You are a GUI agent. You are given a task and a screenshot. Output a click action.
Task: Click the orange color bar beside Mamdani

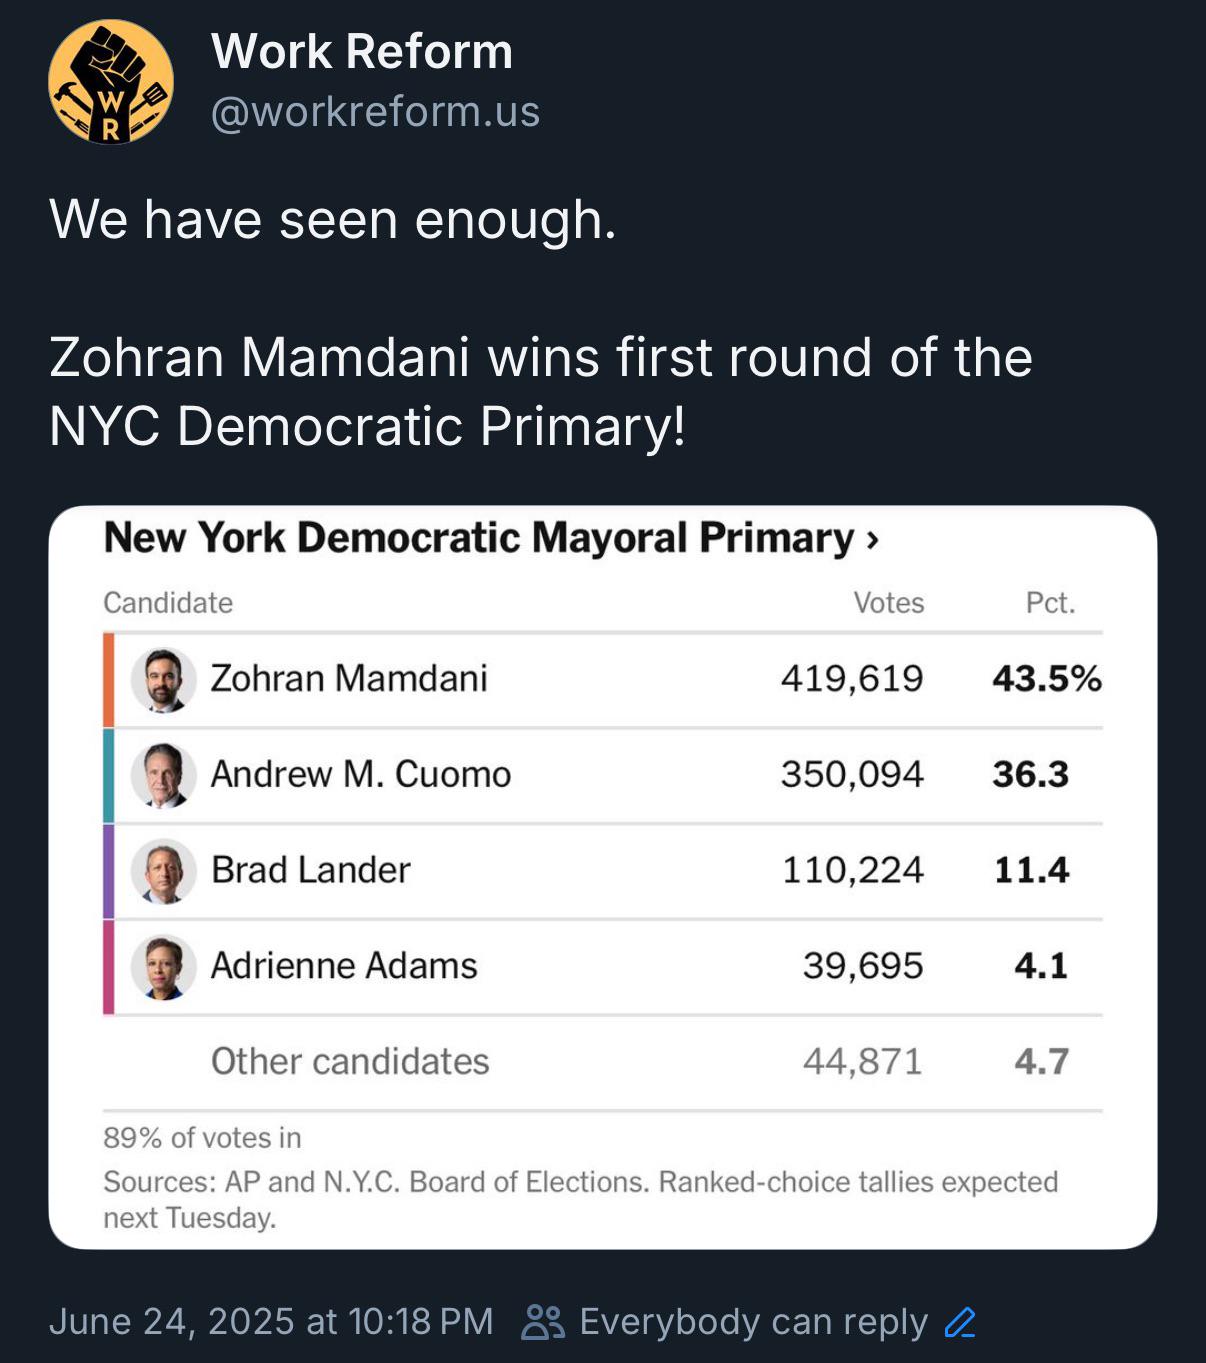coord(108,680)
